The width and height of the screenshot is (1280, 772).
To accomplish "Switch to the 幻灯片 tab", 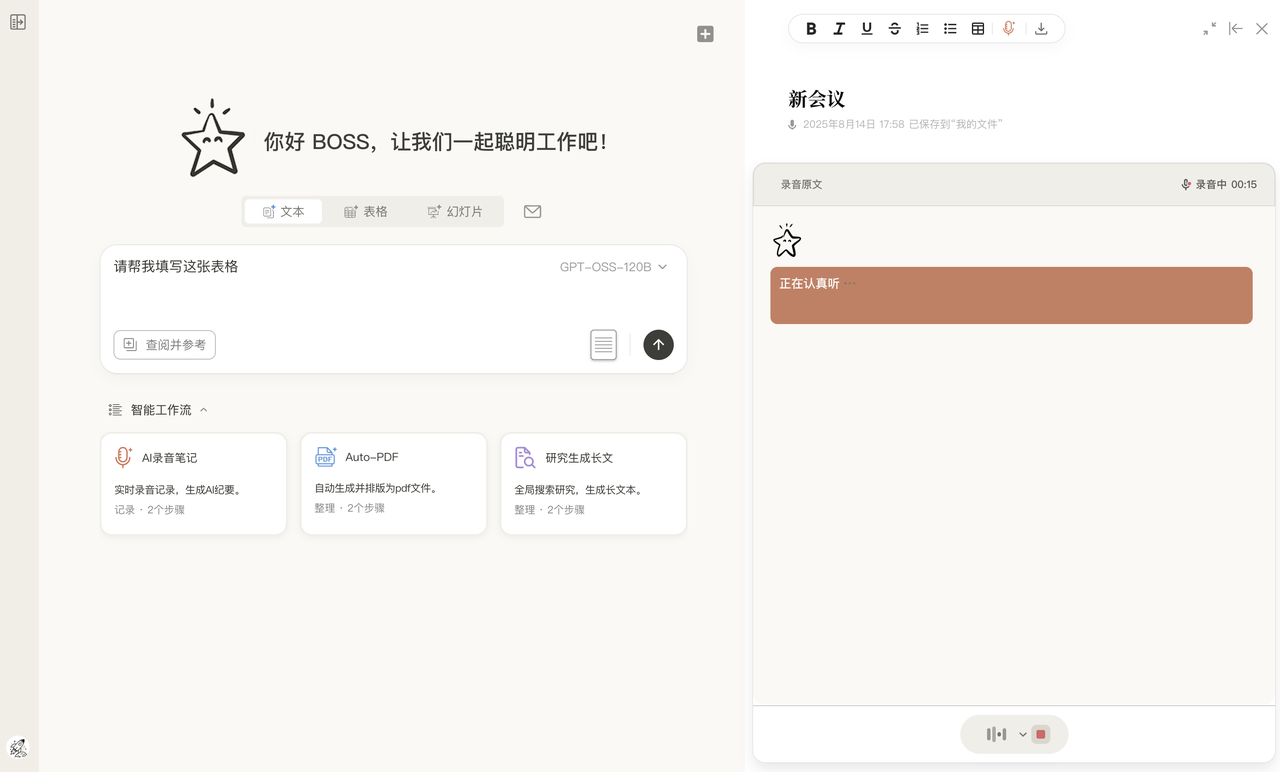I will point(455,212).
